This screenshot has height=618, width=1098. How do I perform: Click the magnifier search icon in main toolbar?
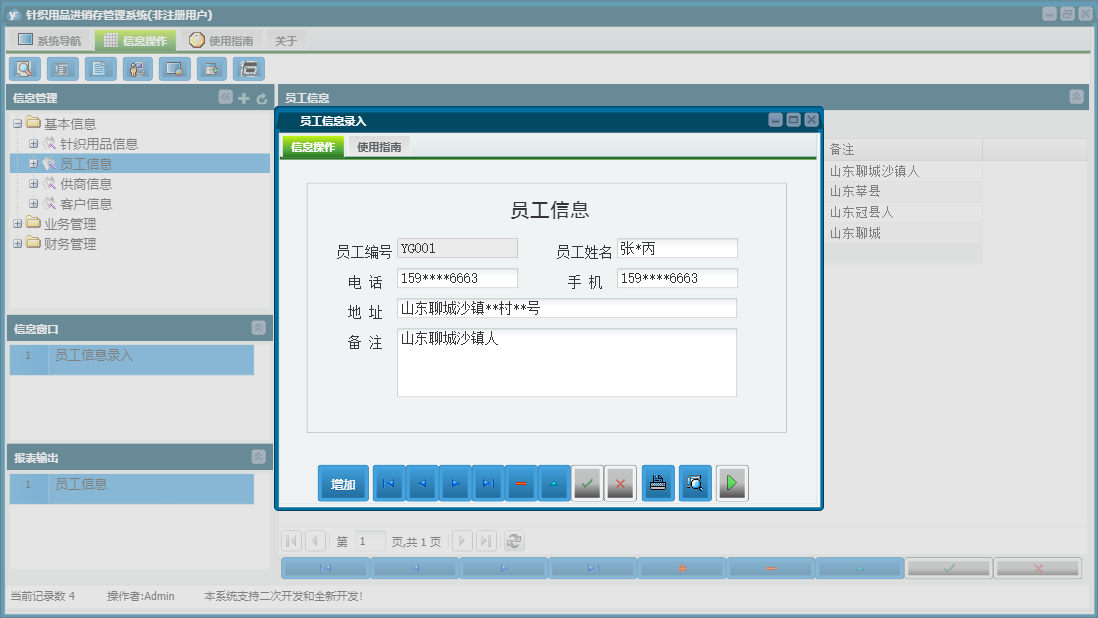tap(25, 69)
